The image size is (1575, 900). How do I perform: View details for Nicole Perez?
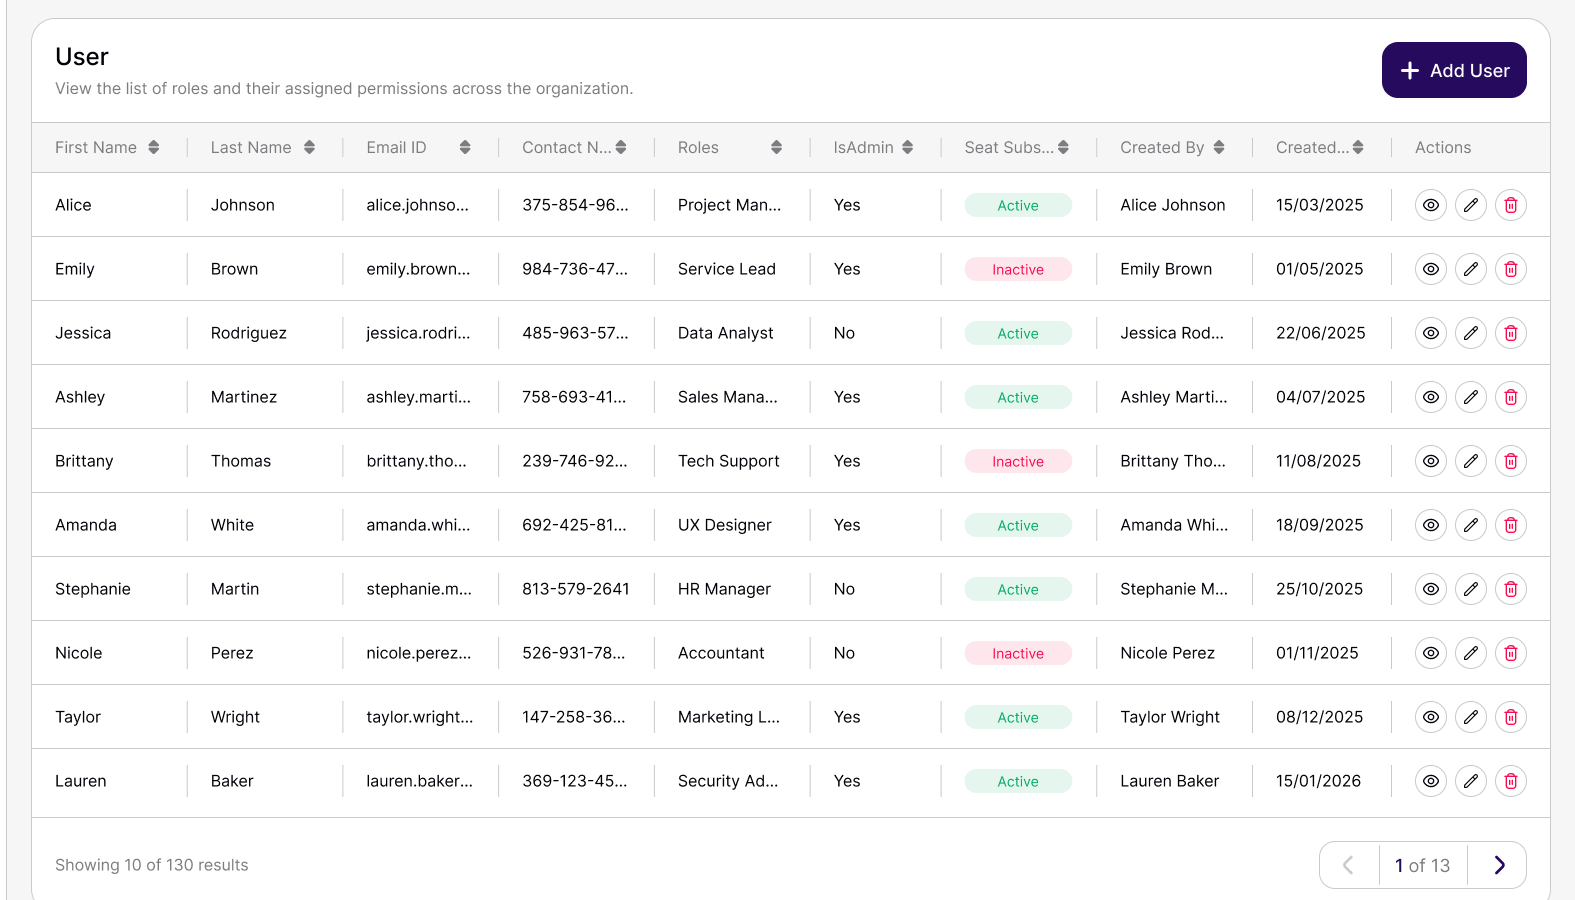(1431, 653)
